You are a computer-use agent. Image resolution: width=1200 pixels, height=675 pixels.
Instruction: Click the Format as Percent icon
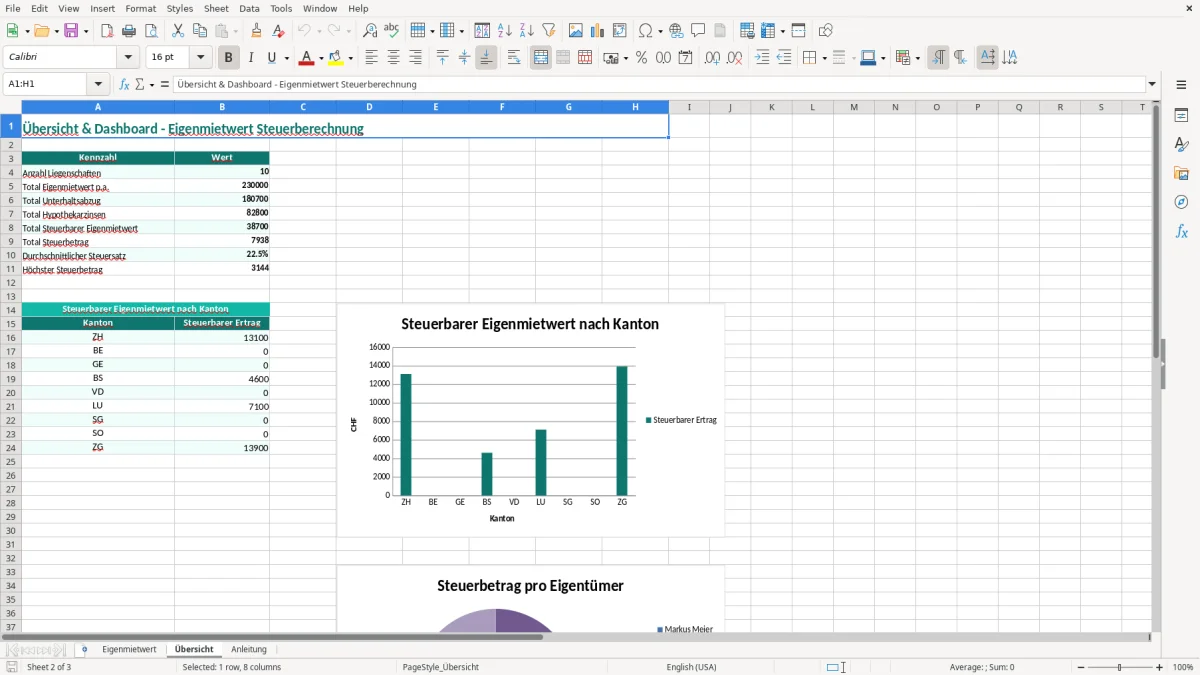coord(642,58)
